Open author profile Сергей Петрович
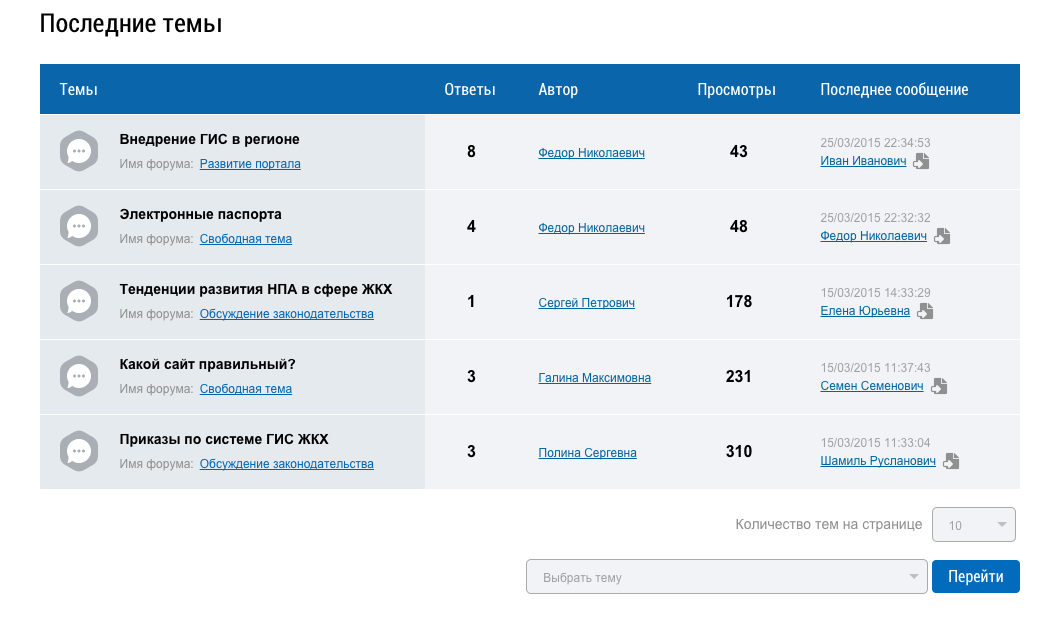Screen dimensions: 1056x618 click(586, 303)
